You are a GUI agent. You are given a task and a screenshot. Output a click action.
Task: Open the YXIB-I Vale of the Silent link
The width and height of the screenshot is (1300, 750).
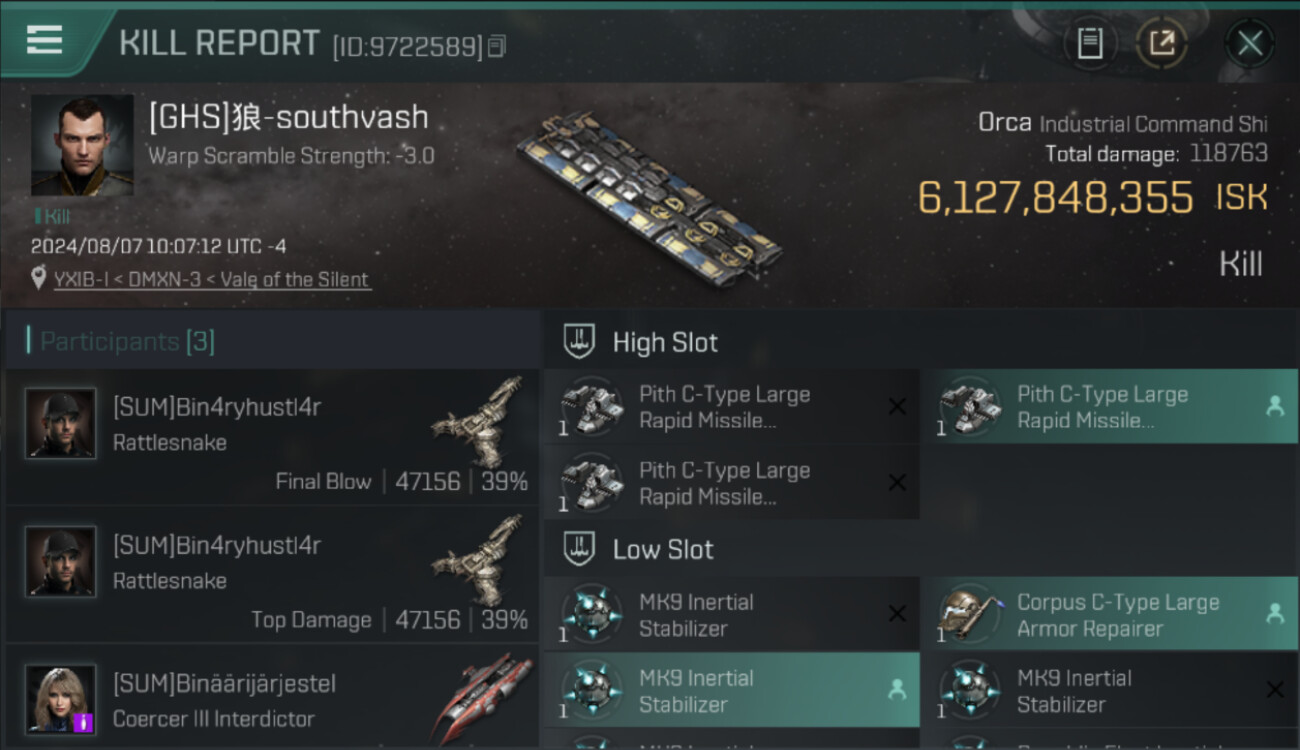(x=211, y=280)
